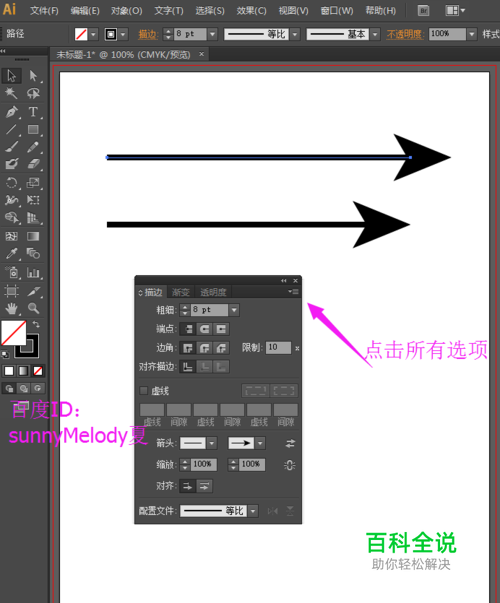Select the Artboard tool
This screenshot has height=603, width=500.
(x=12, y=291)
